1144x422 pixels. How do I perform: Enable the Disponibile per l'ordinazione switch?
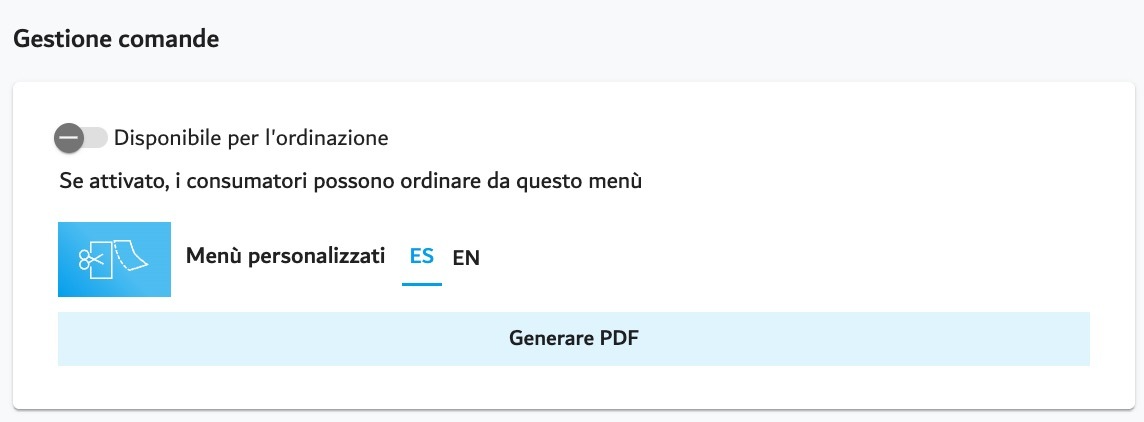[81, 137]
